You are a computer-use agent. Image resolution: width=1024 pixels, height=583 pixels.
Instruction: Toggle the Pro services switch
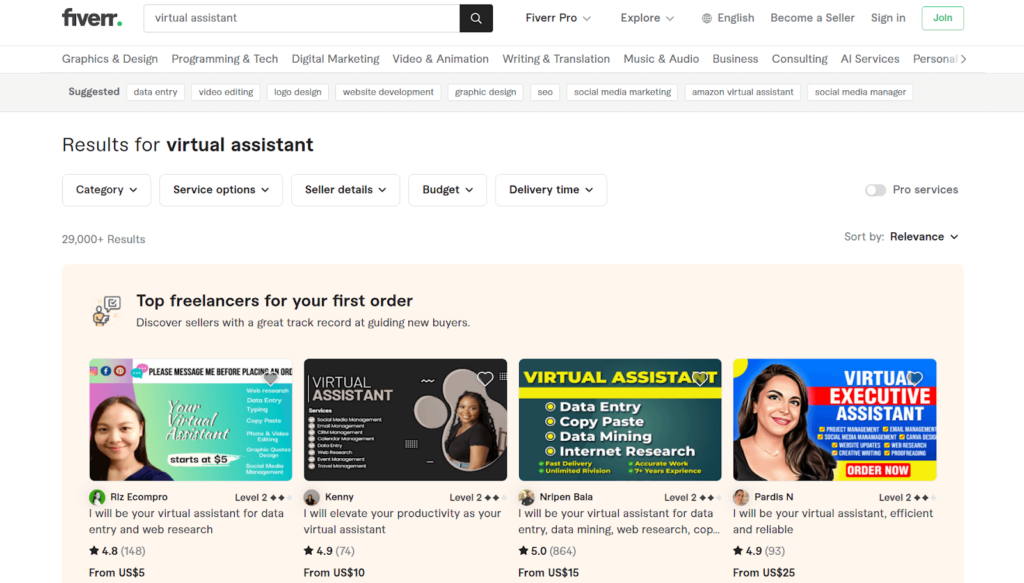(x=875, y=190)
